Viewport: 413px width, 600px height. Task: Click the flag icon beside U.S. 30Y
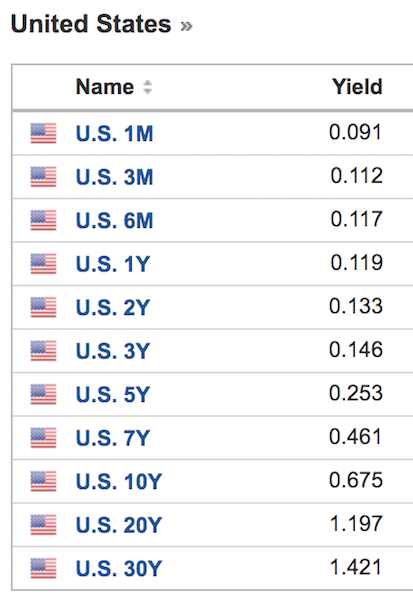pyautogui.click(x=44, y=569)
